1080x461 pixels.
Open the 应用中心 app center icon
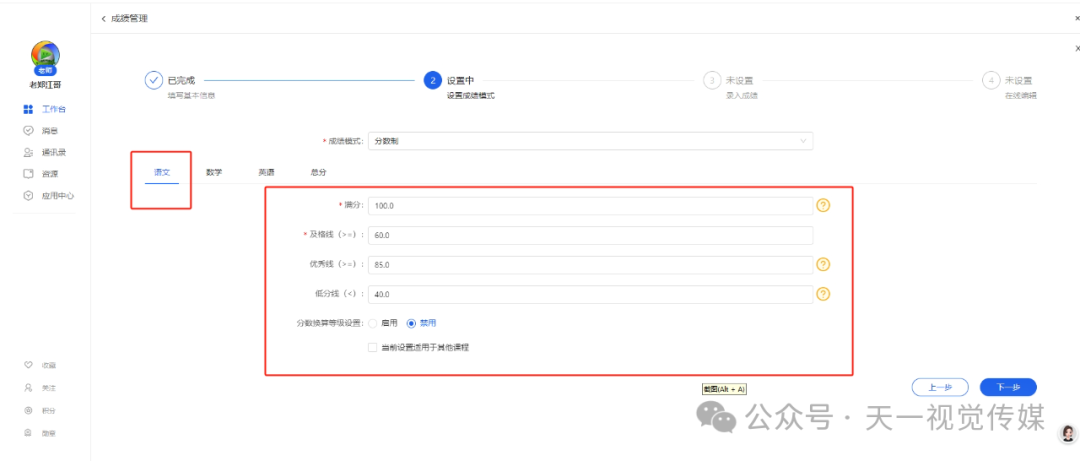28,196
